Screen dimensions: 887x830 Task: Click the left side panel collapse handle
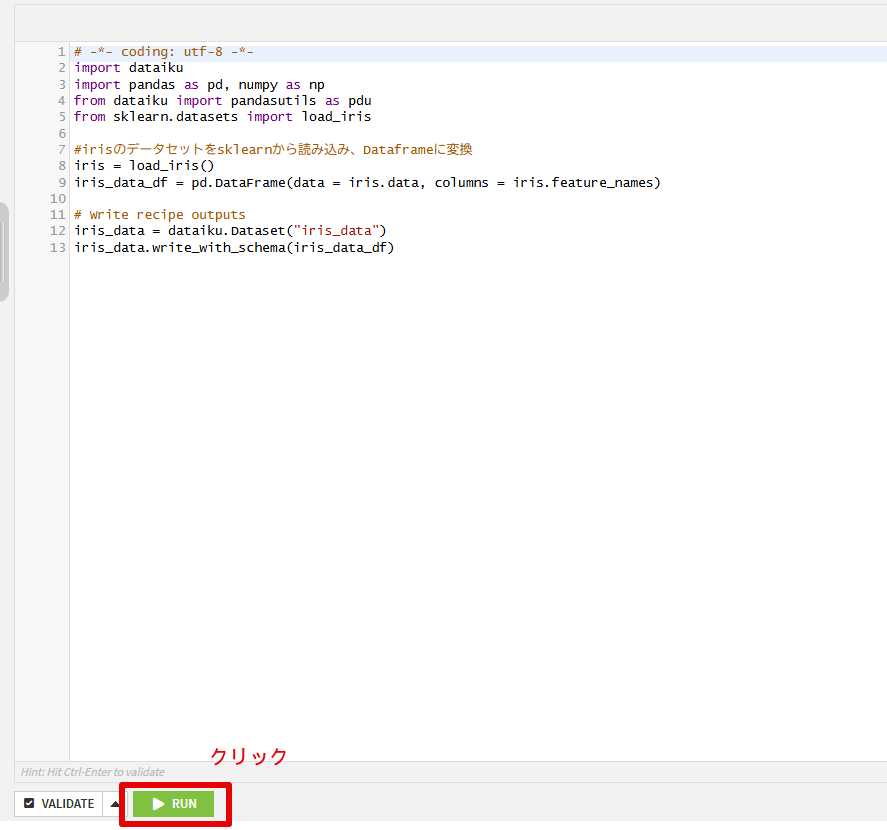pyautogui.click(x=3, y=252)
